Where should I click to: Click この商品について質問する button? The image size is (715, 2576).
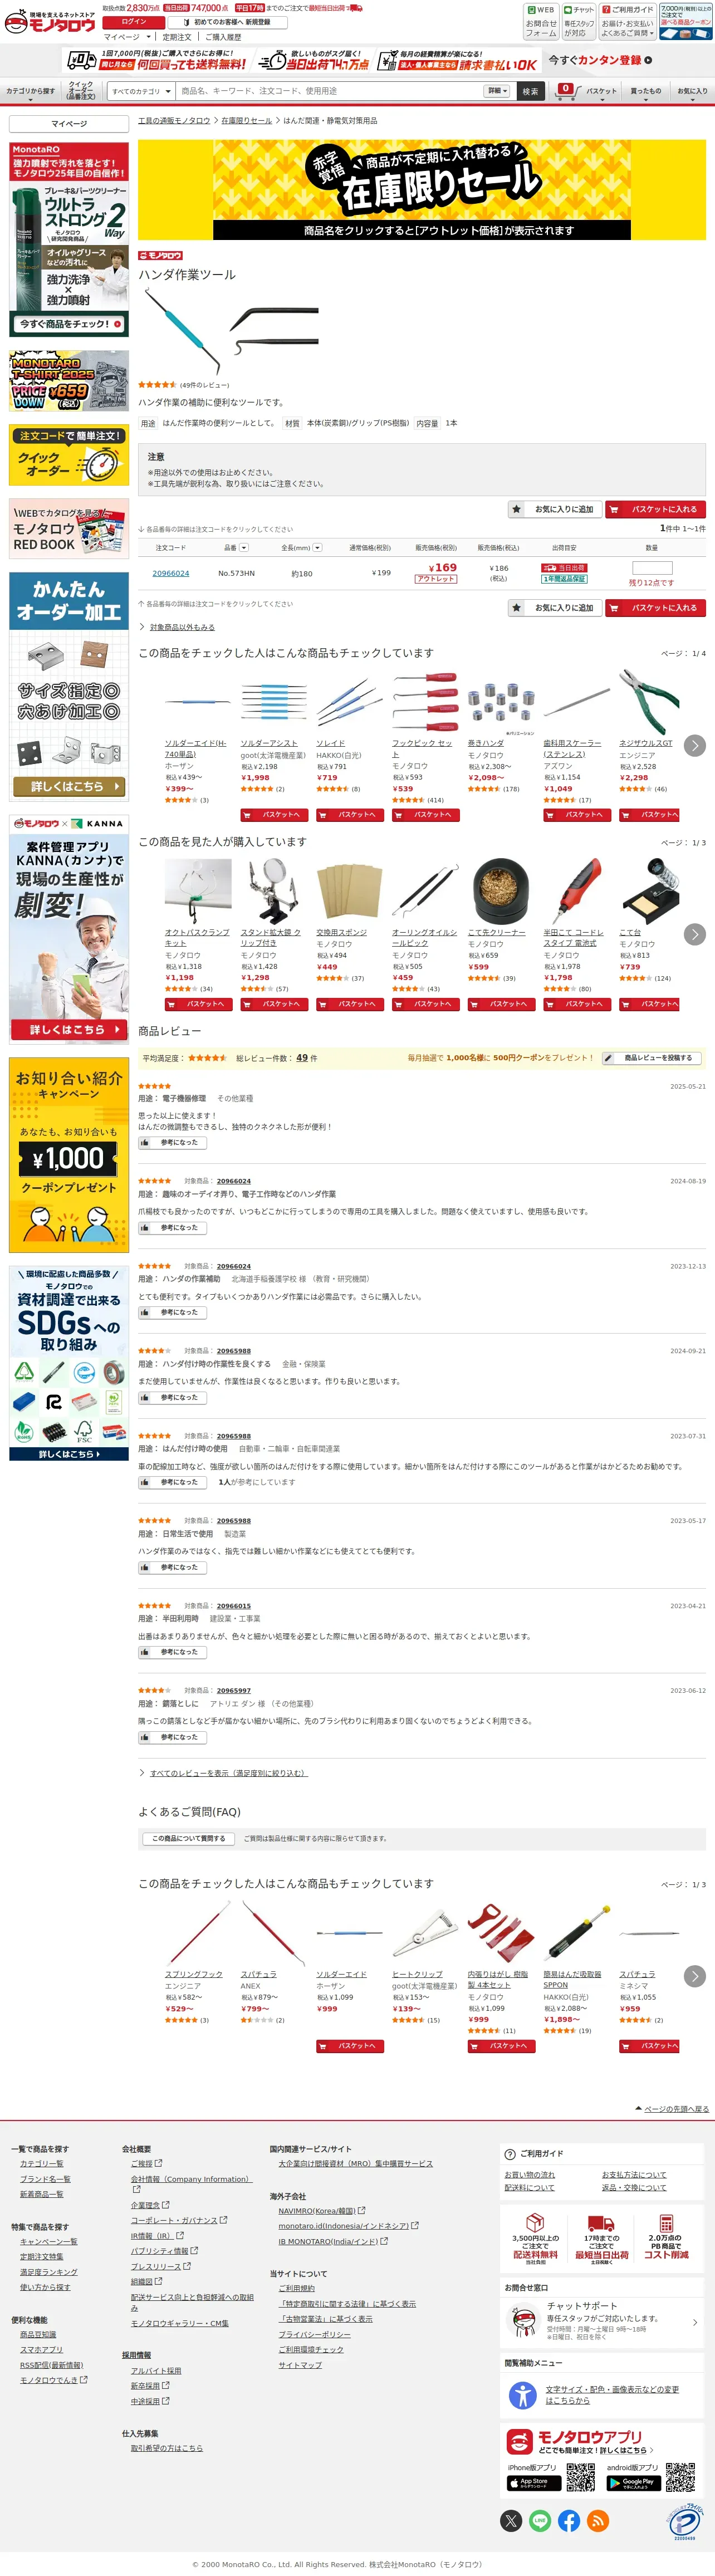[188, 1838]
